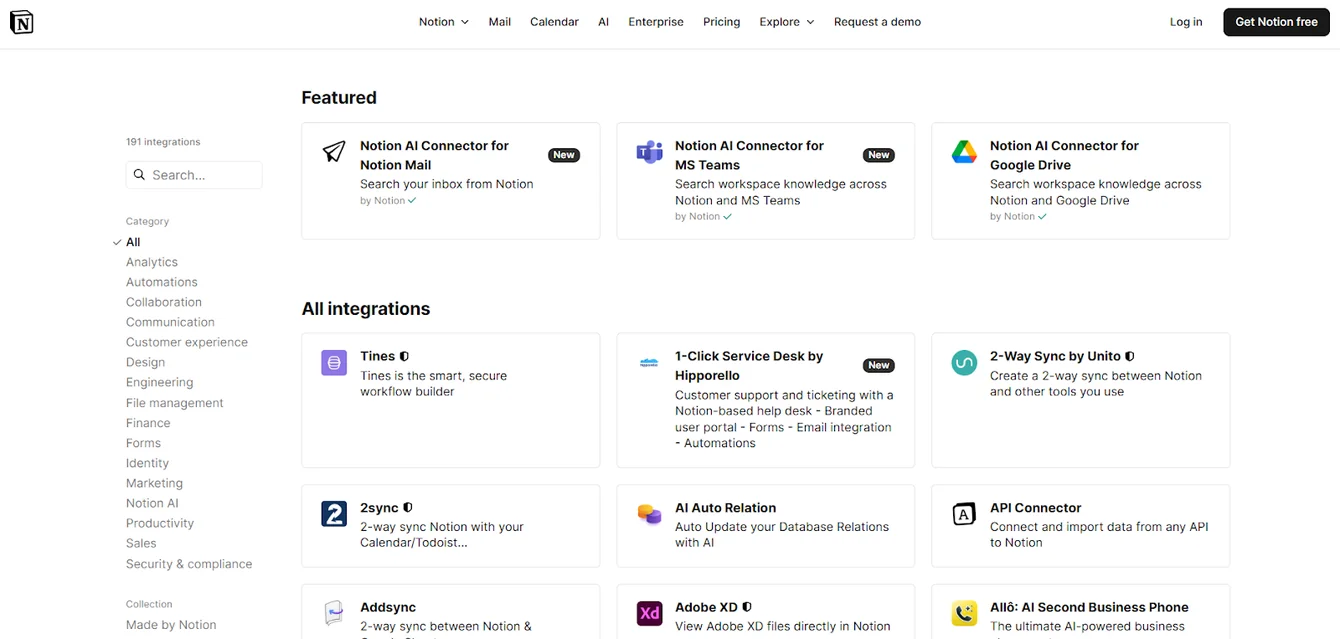Click the 2sync blue number icon
Viewport: 1340px width, 639px height.
334,514
